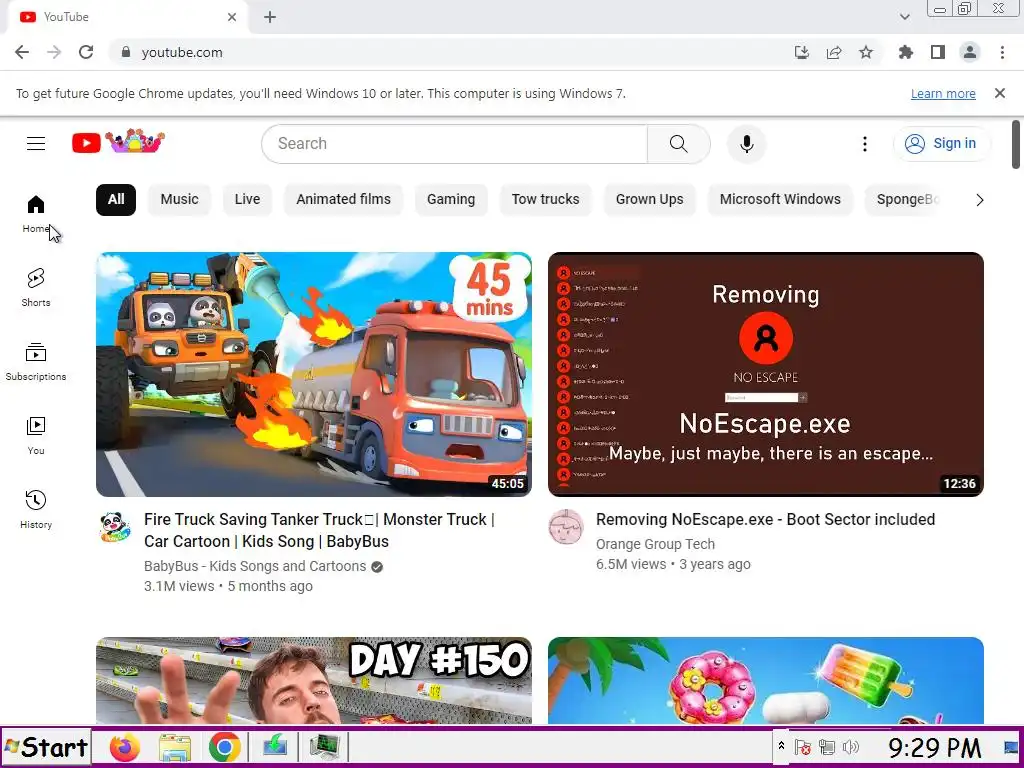1024x768 pixels.
Task: Open Removing NoEscape.exe video title
Action: pos(765,519)
